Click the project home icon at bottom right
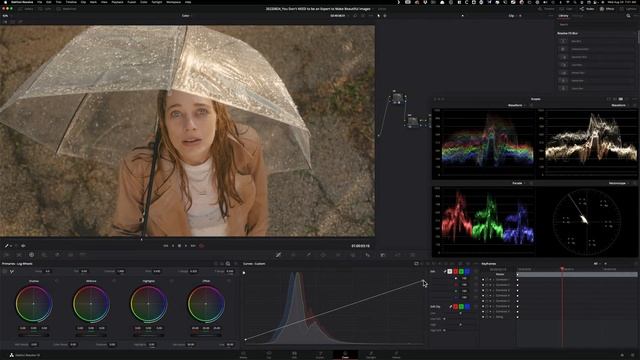This screenshot has height=360, width=640. (x=622, y=356)
